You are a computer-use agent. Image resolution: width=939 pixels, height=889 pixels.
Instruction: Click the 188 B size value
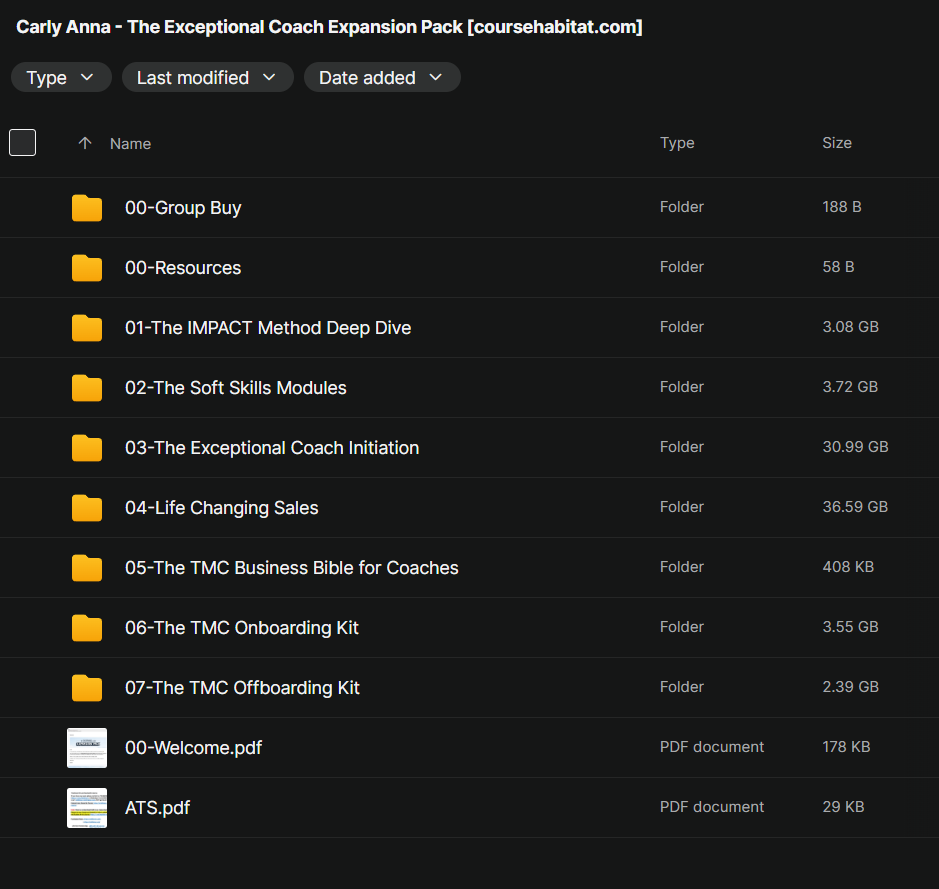coord(841,207)
